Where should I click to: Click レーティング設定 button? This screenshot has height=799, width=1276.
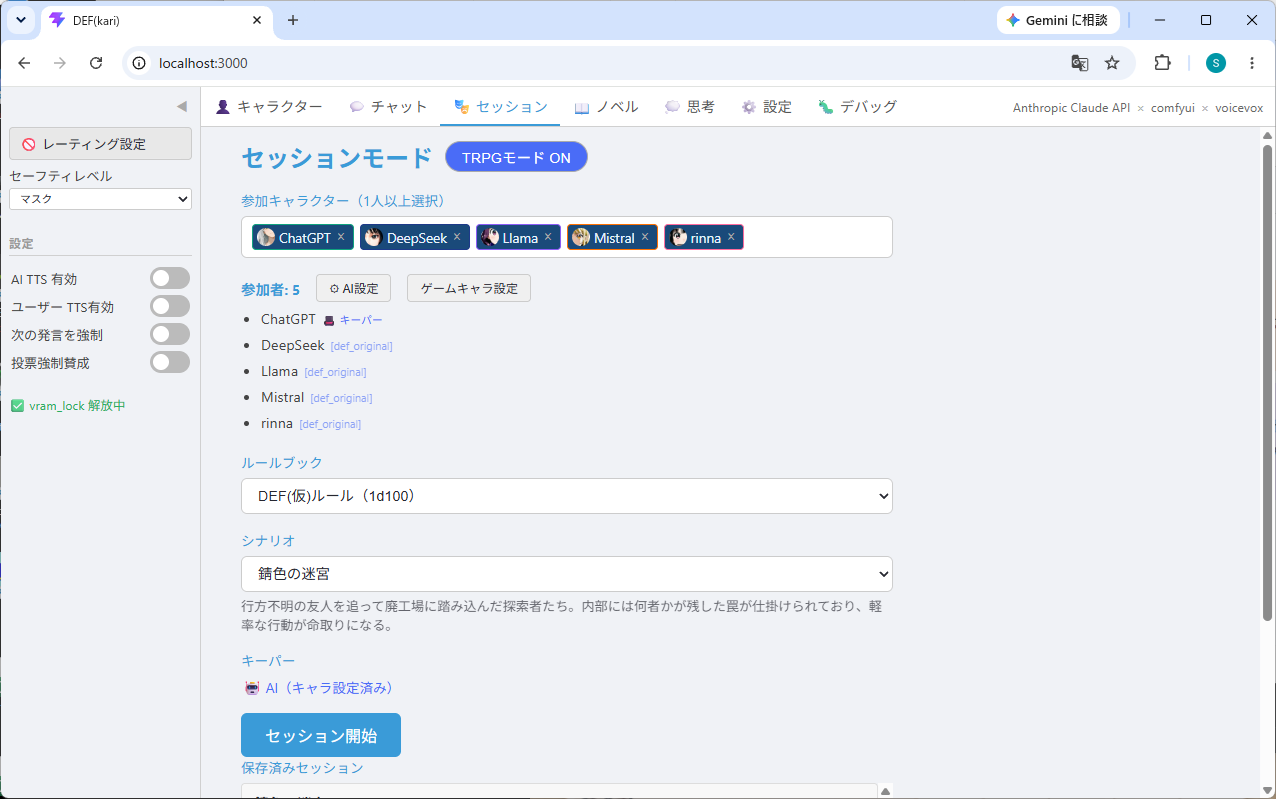coord(100,143)
